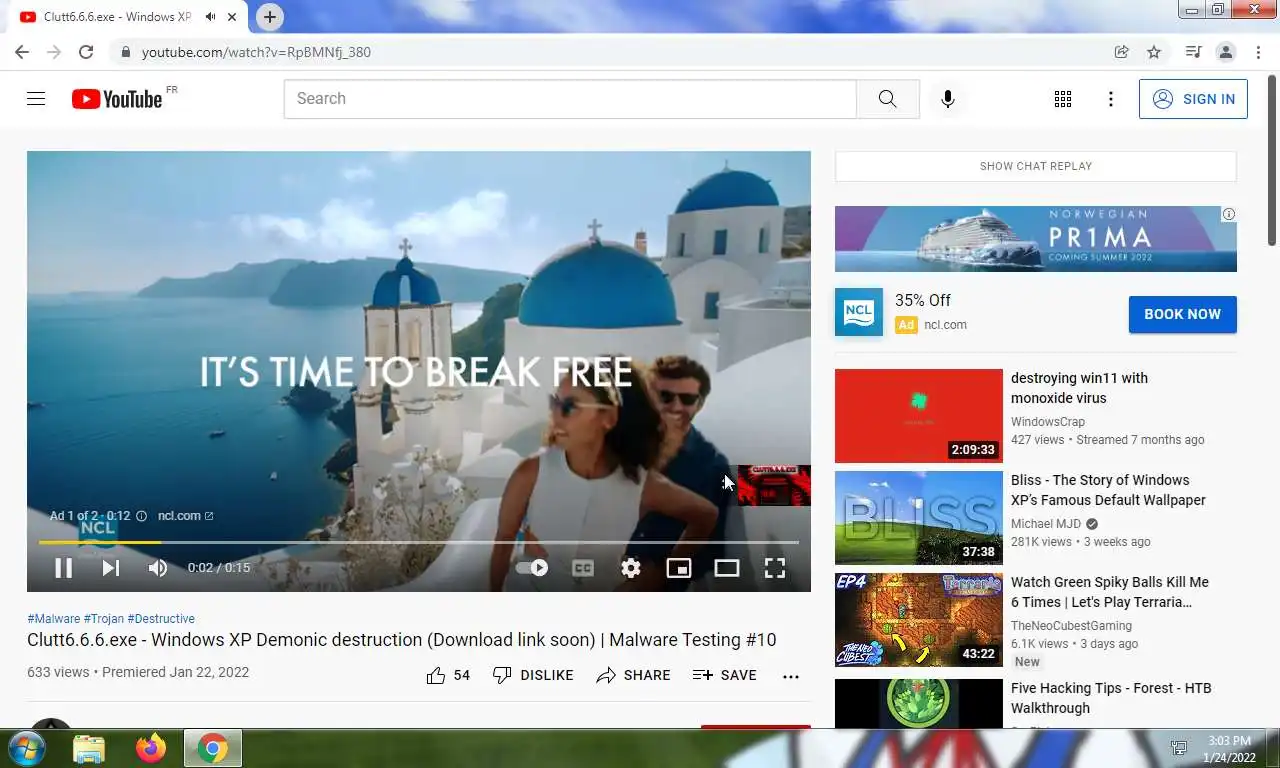Click the NCL advertiser logo
Viewport: 1280px width, 768px height.
point(859,312)
